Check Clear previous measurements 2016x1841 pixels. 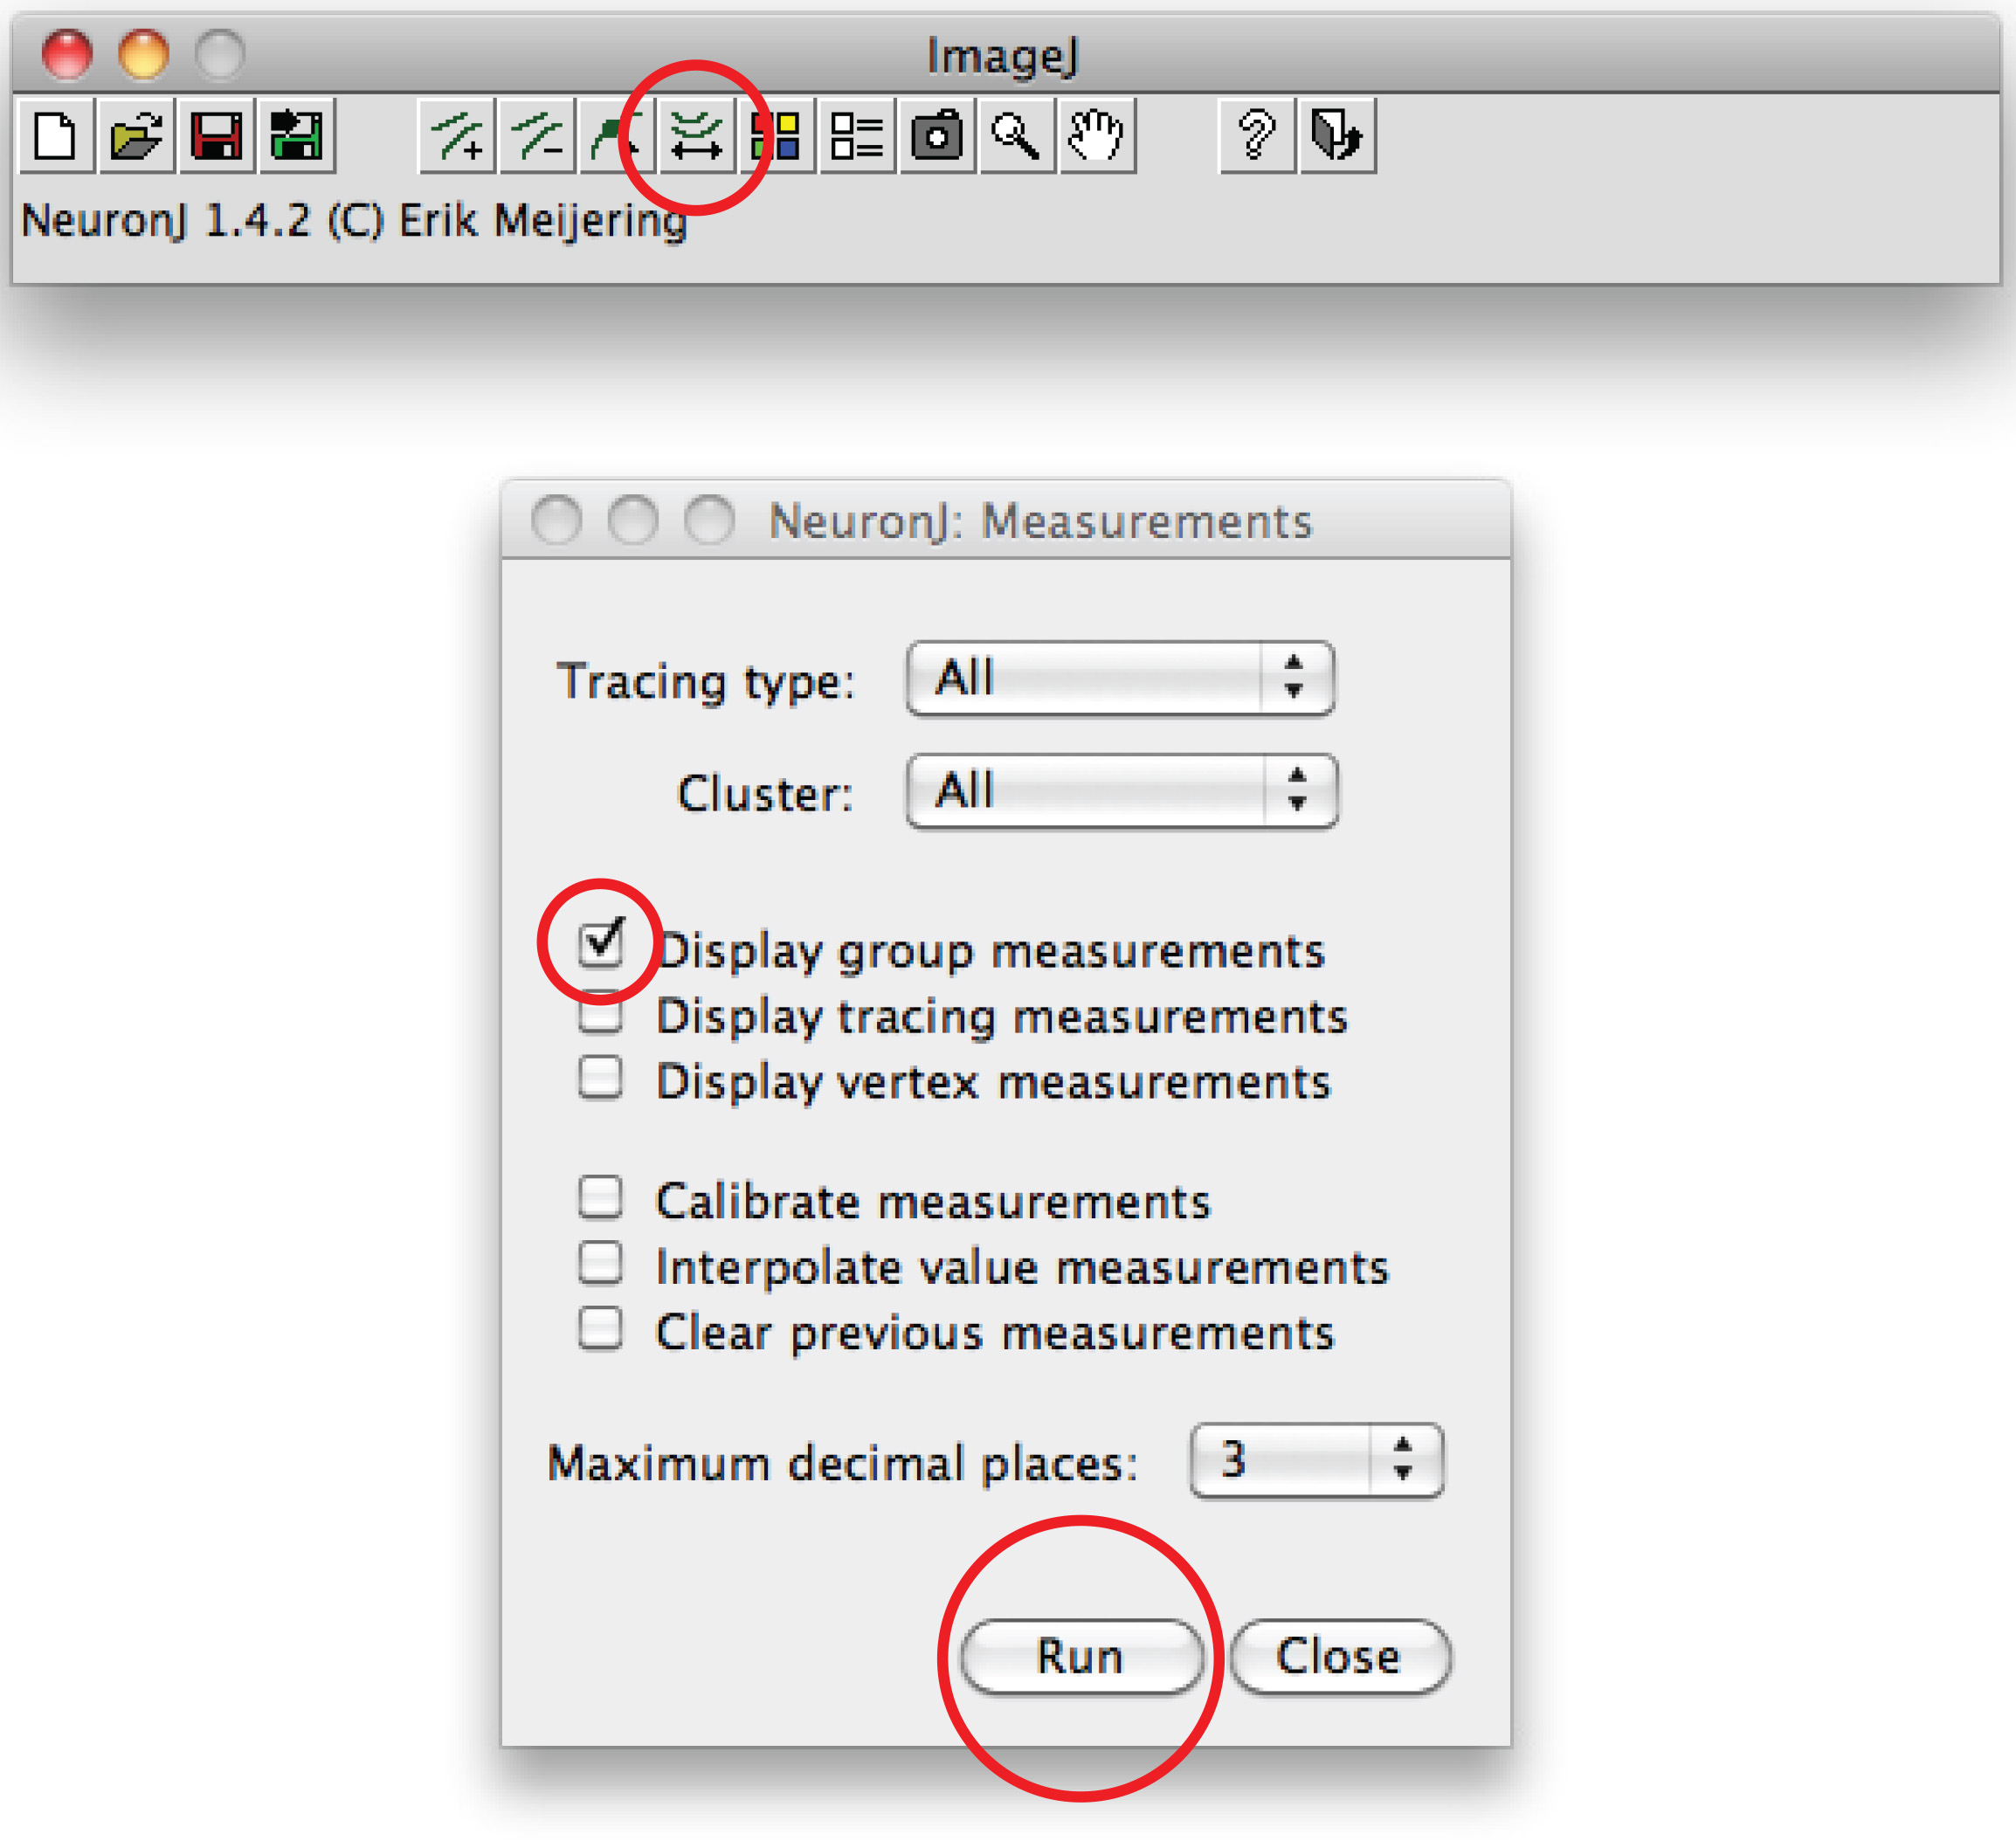pyautogui.click(x=601, y=1330)
